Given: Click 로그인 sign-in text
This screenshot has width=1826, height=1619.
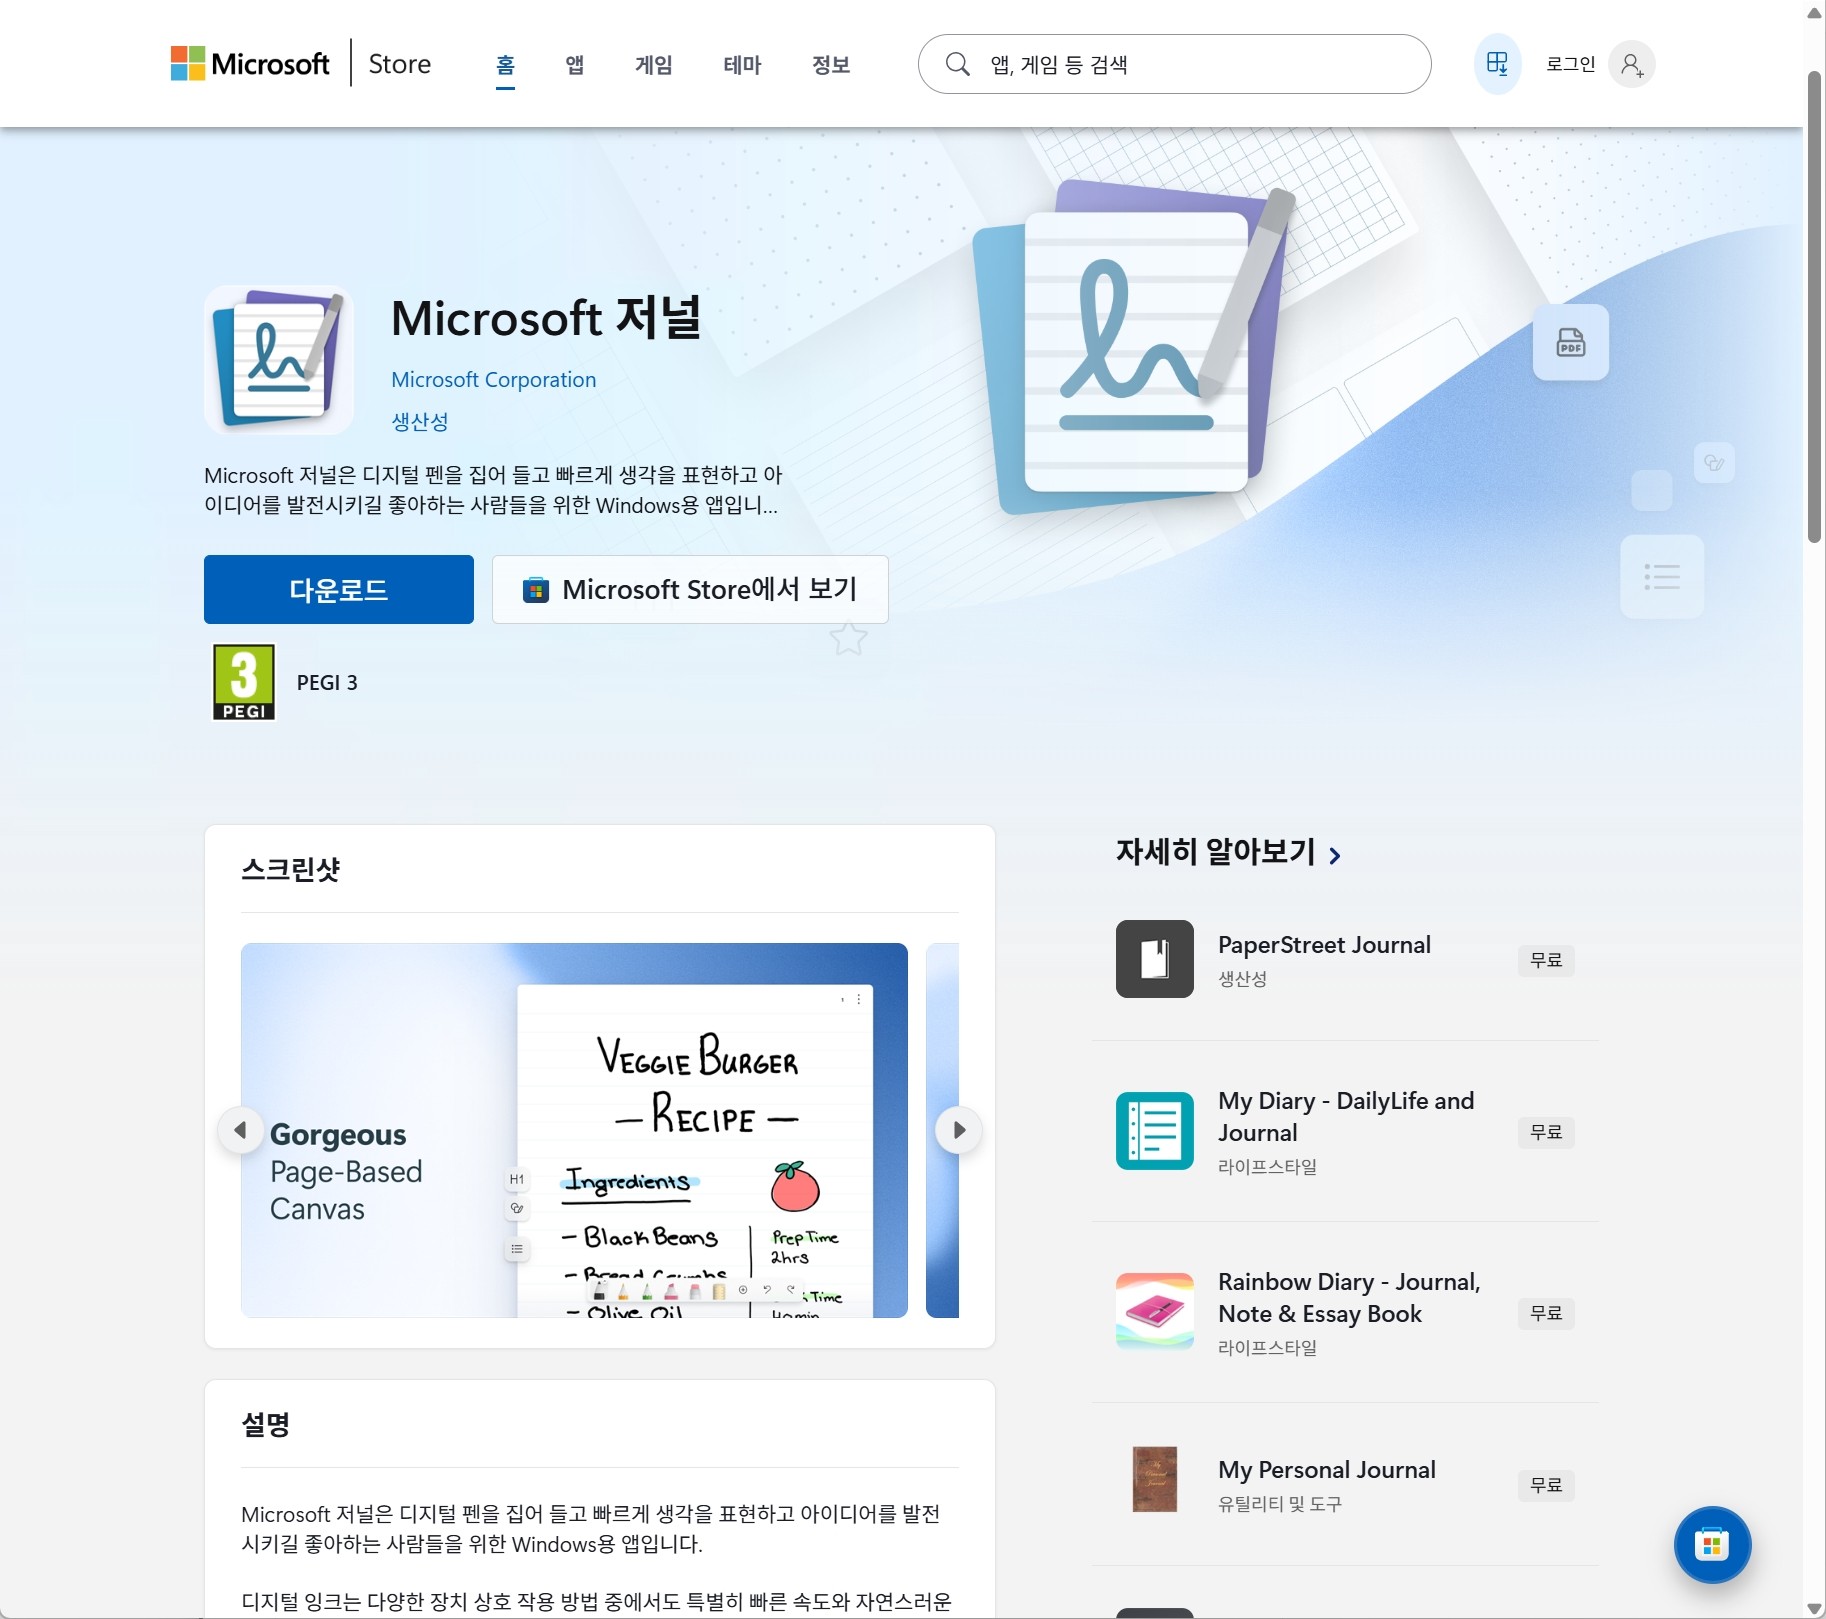Looking at the screenshot, I should coord(1570,64).
